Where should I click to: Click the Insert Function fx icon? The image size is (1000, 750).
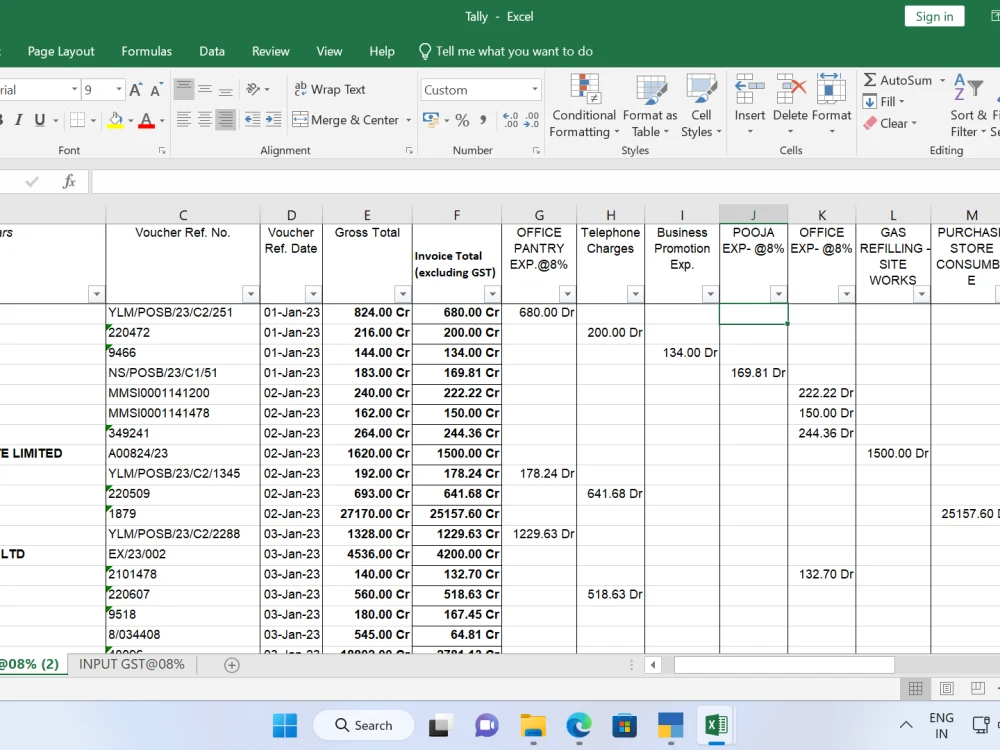pyautogui.click(x=69, y=182)
